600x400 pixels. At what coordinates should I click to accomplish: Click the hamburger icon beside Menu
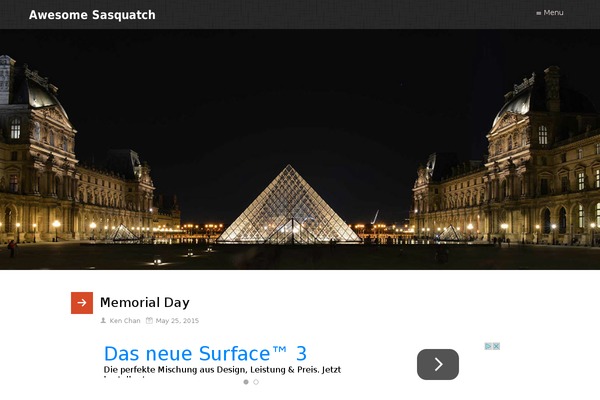coord(538,13)
